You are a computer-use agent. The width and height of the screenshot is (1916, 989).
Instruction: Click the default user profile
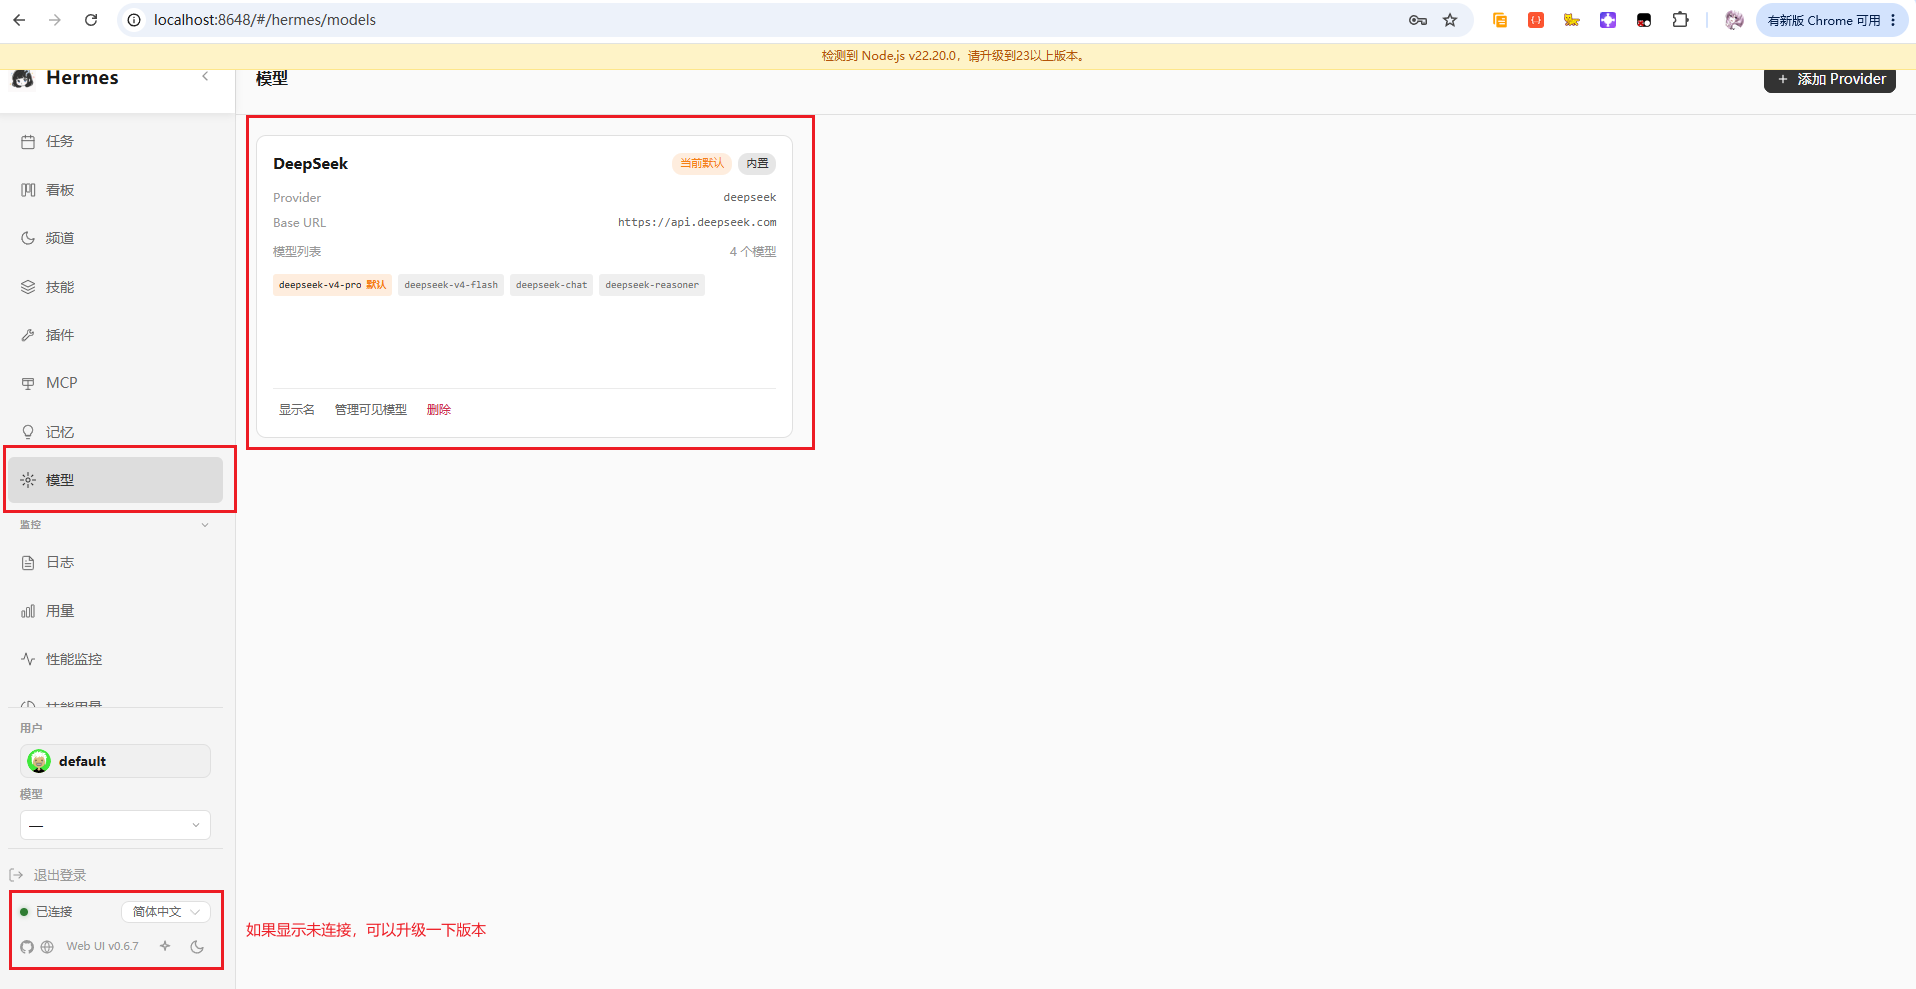click(x=115, y=761)
